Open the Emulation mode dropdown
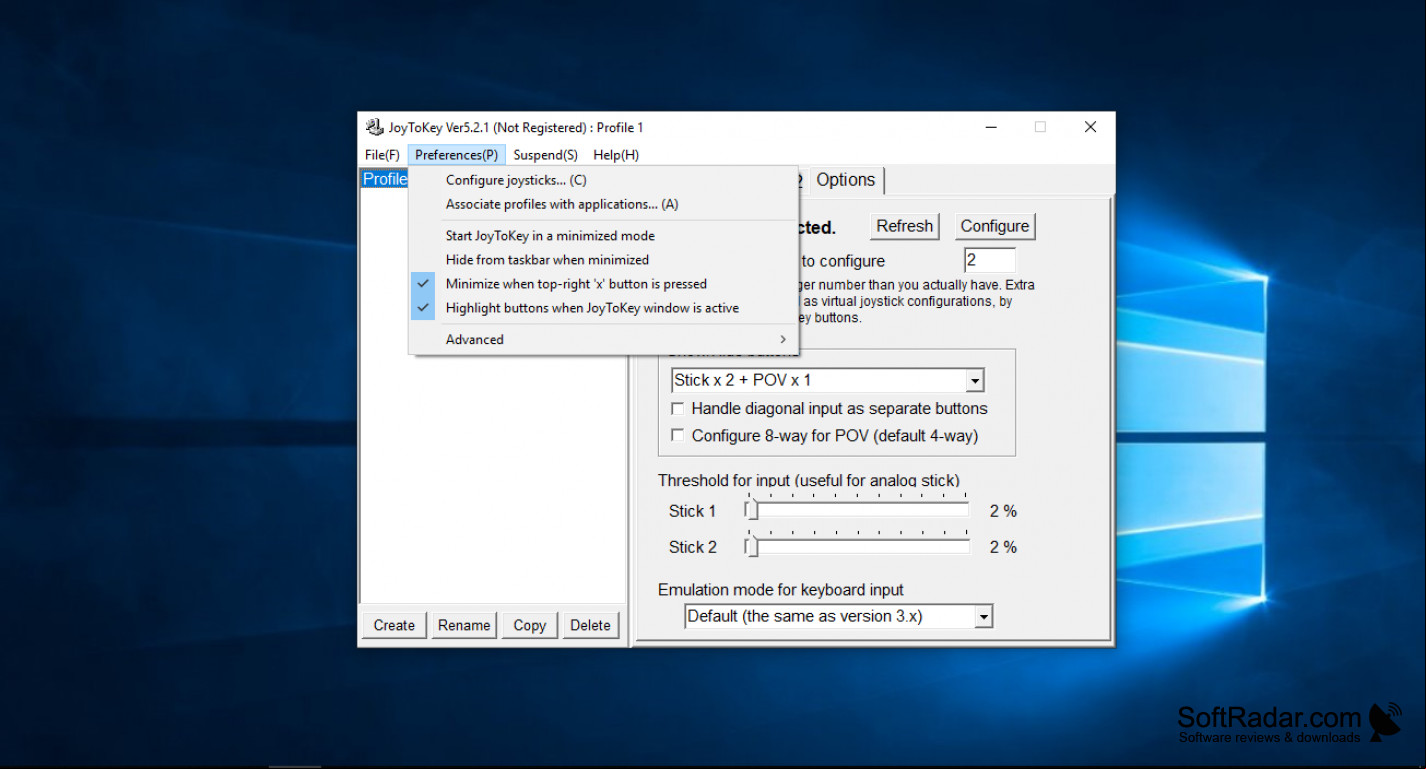The height and width of the screenshot is (769, 1426). pyautogui.click(x=838, y=616)
